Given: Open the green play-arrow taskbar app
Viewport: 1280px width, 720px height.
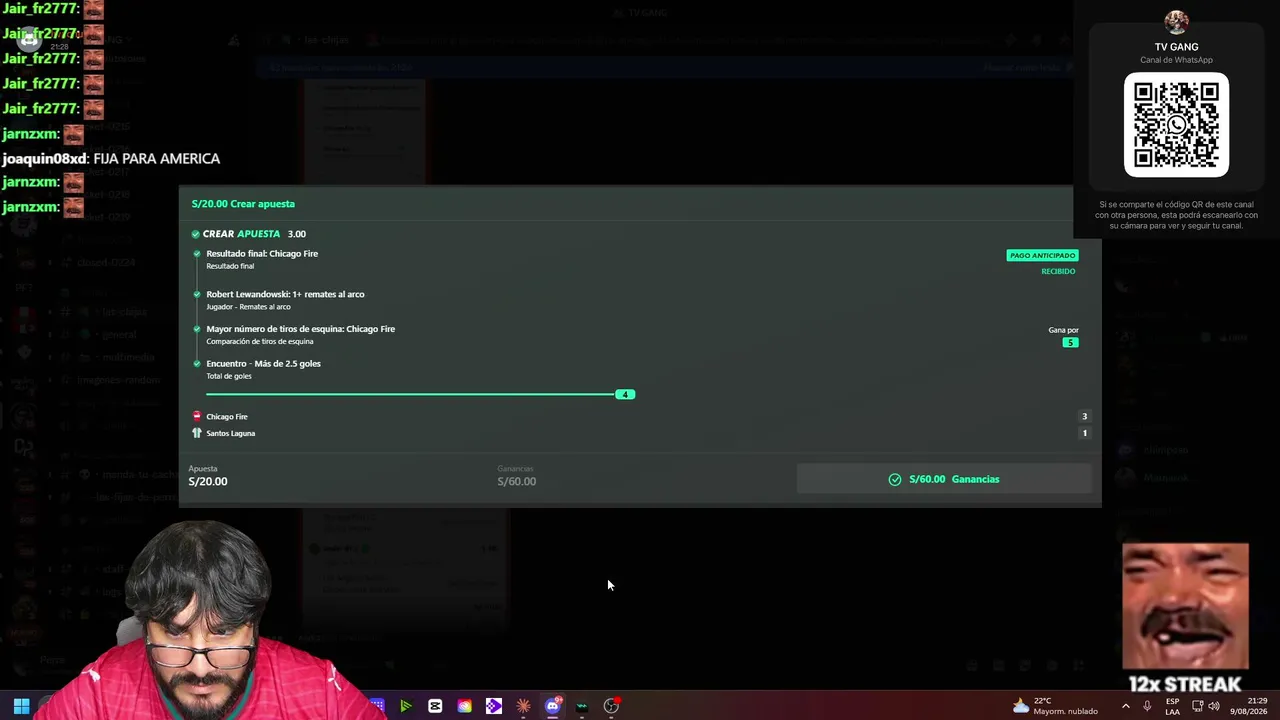Looking at the screenshot, I should [x=405, y=706].
